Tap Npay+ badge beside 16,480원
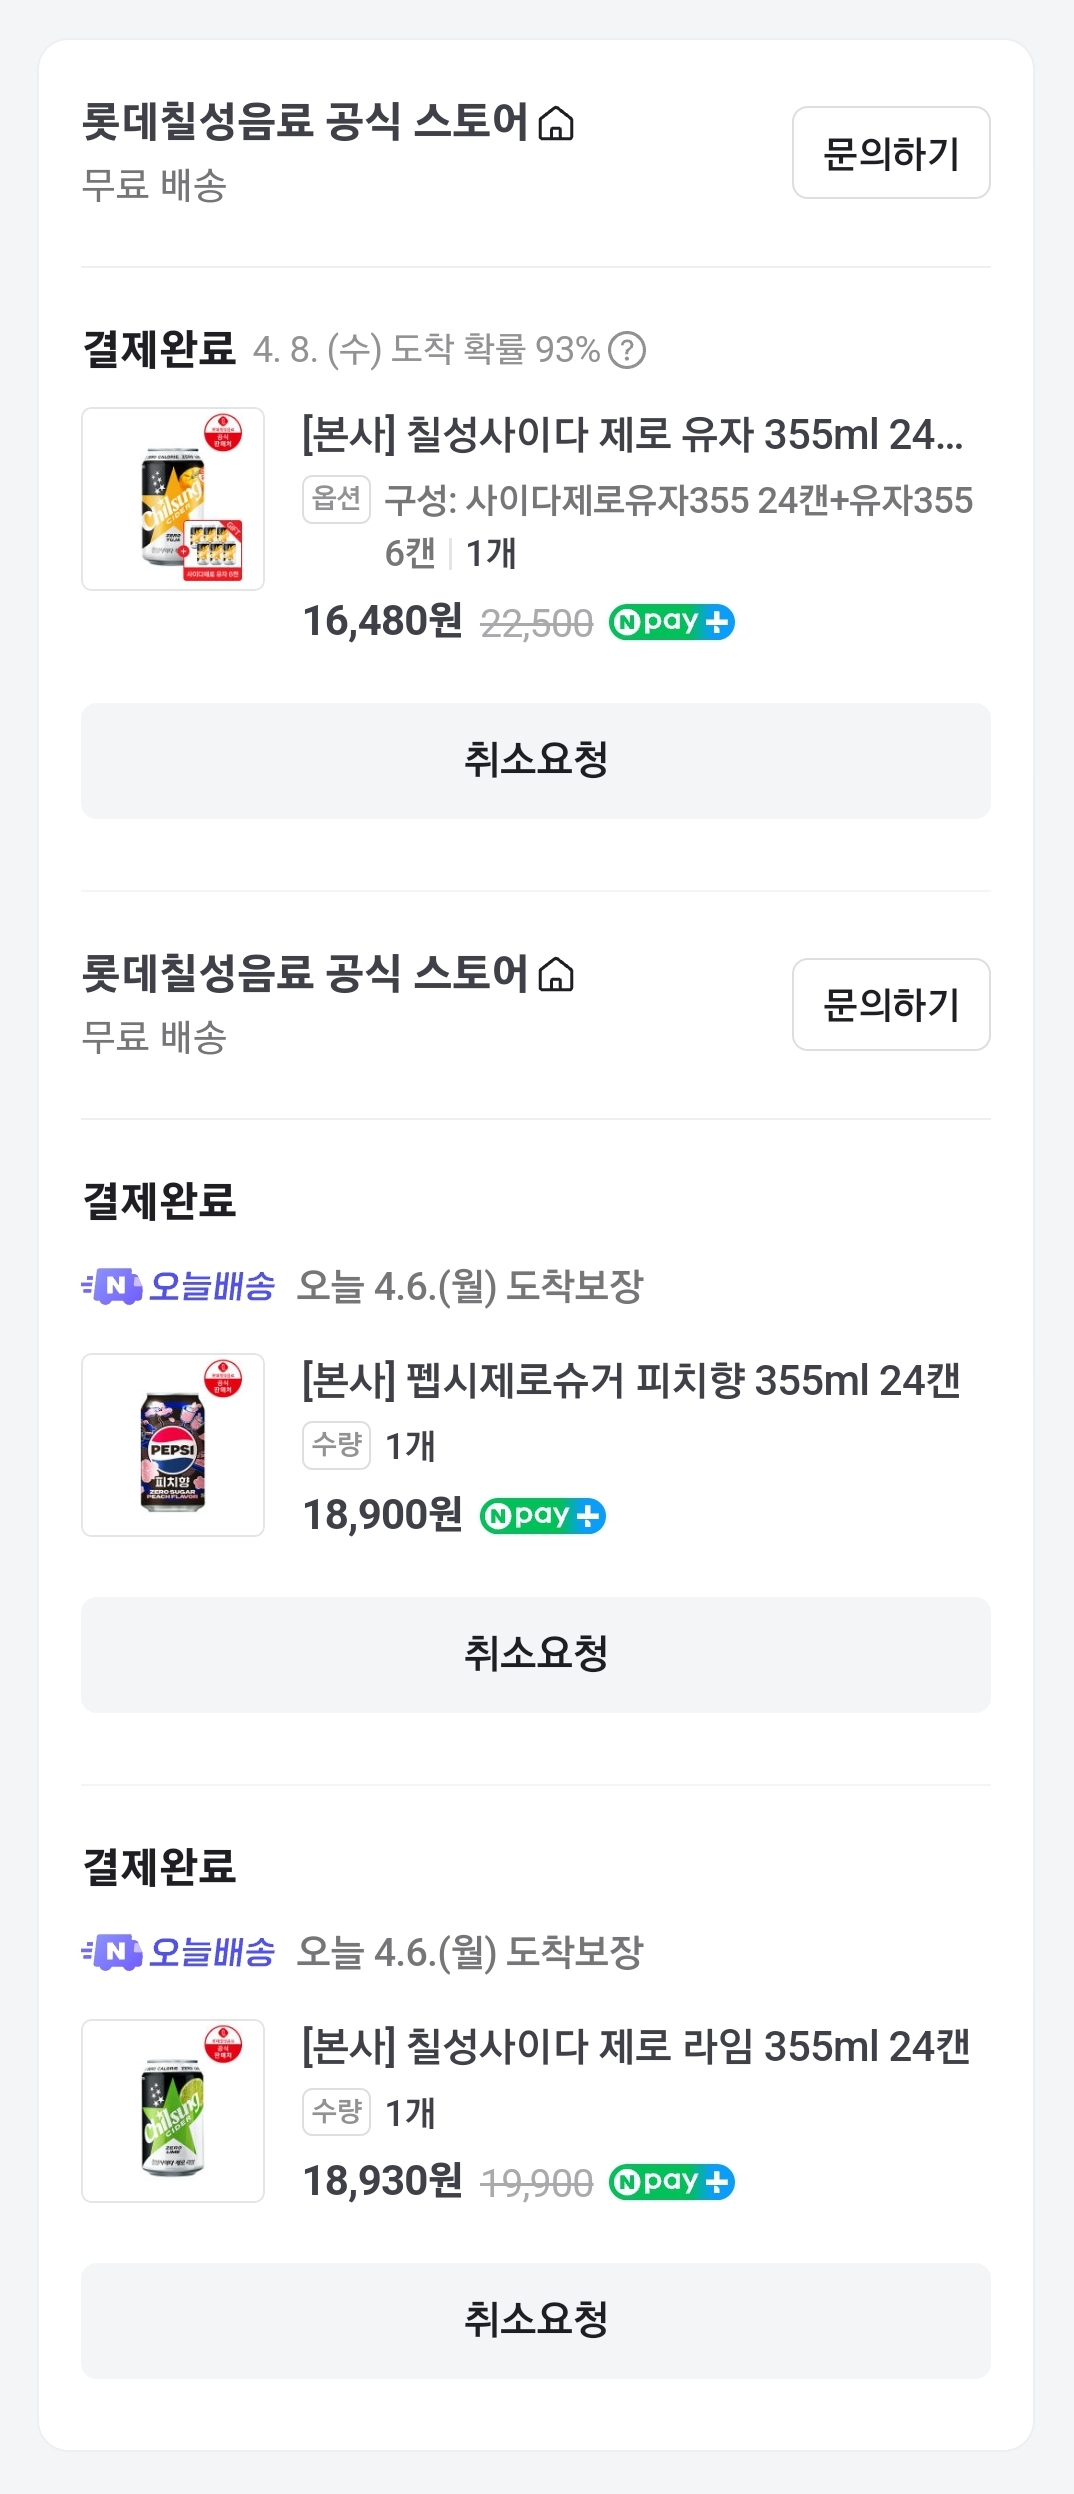 tap(671, 622)
